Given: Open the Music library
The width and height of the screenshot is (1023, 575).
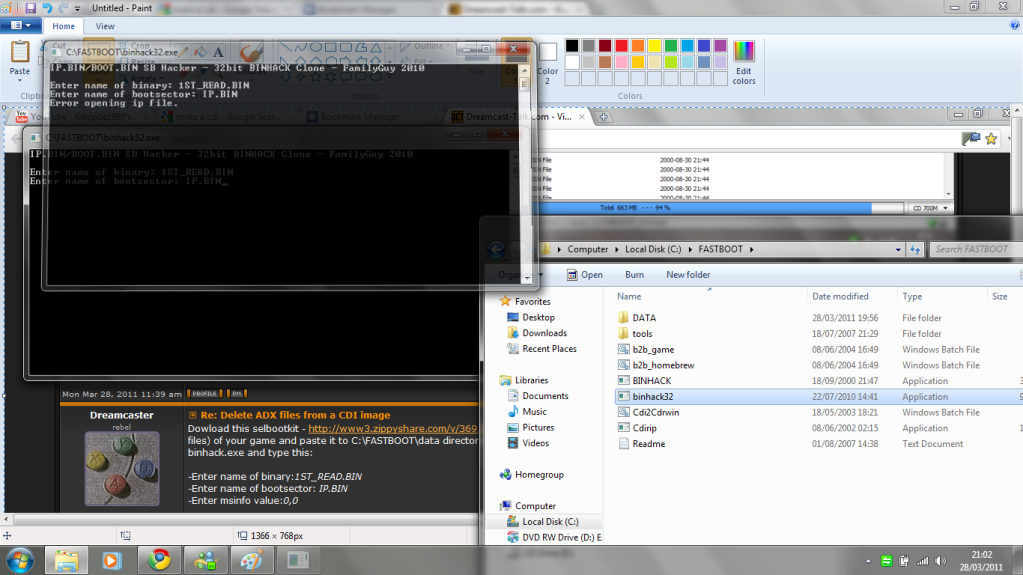Looking at the screenshot, I should pos(534,412).
